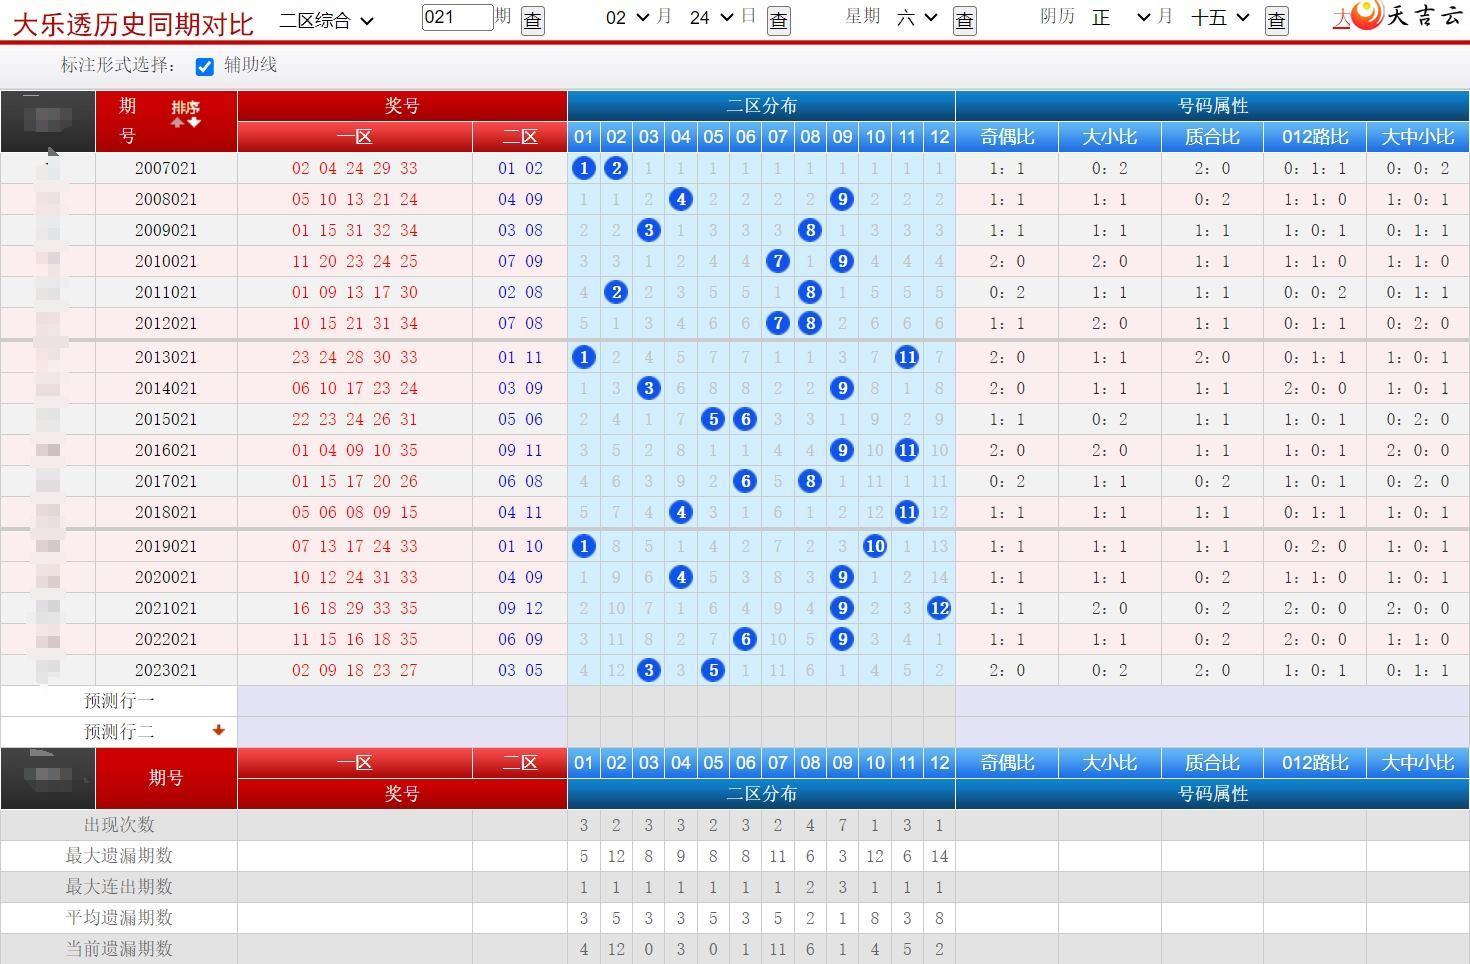Click ball 8 in row 2009021
The height and width of the screenshot is (964, 1470).
coord(810,230)
